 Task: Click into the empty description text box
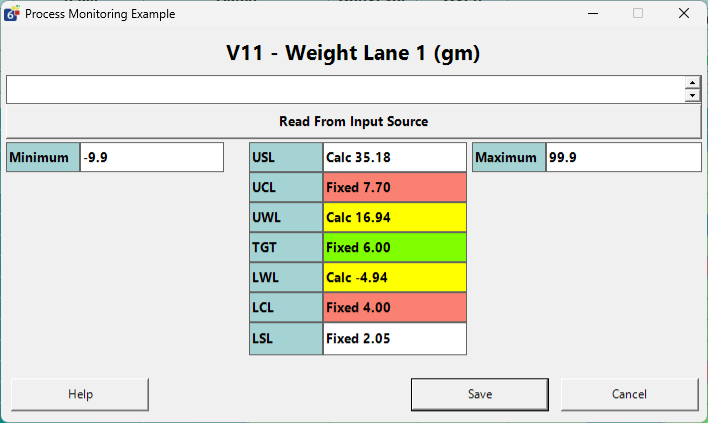click(345, 89)
